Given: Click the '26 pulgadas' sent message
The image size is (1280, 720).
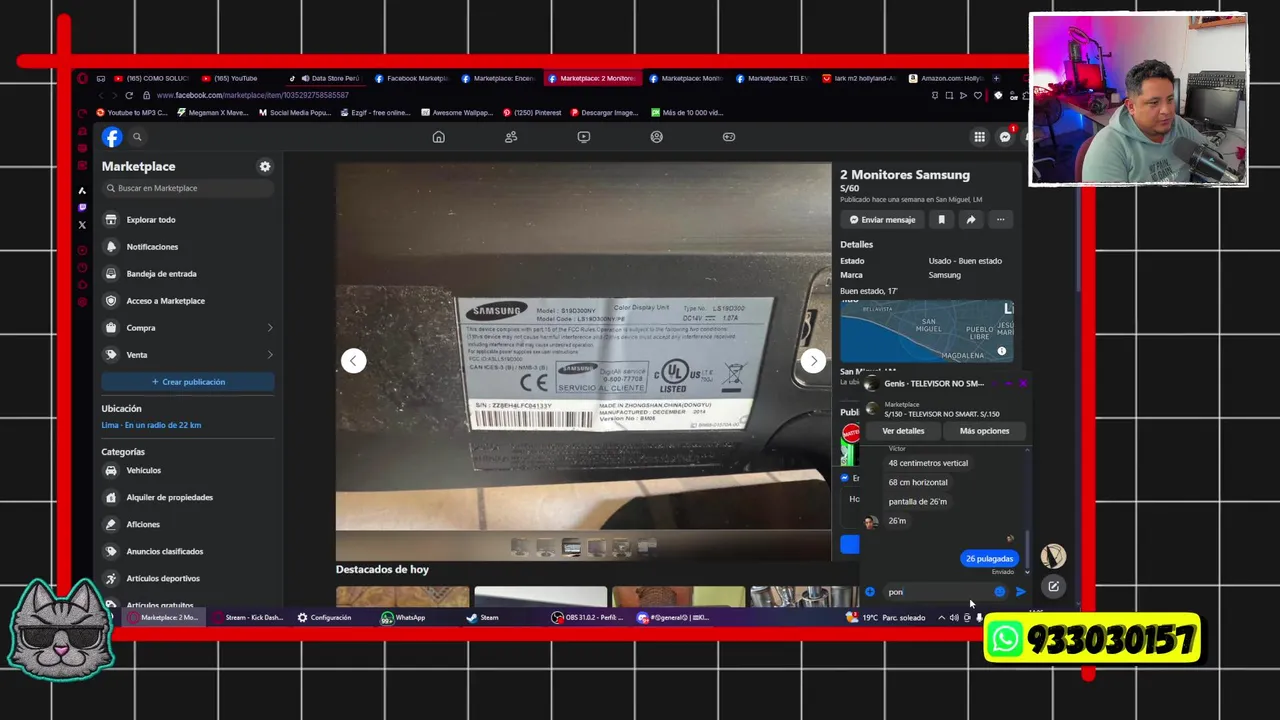Looking at the screenshot, I should tap(989, 559).
